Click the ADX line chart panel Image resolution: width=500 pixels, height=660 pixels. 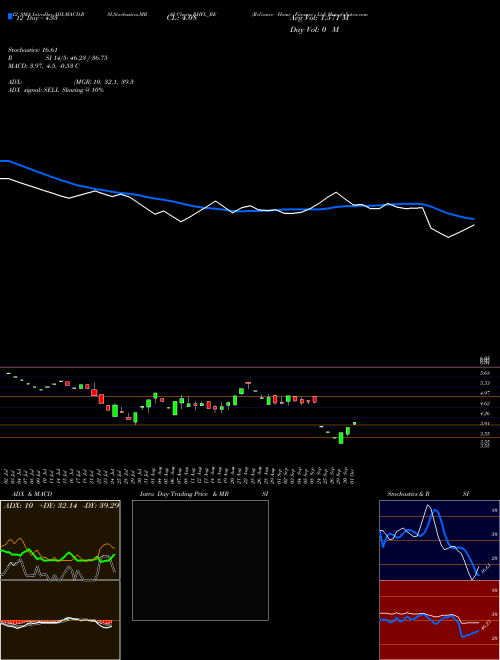click(60, 540)
